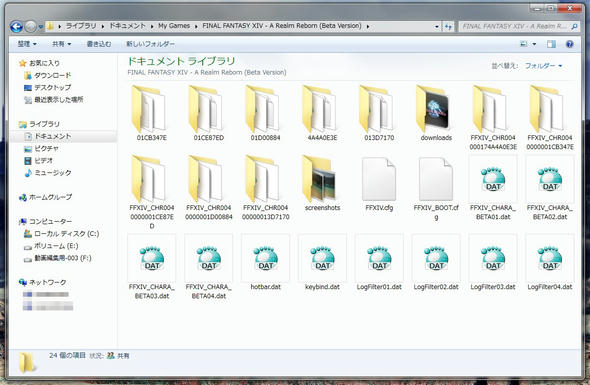This screenshot has width=590, height=385.
Task: Select the screenshots folder icon
Action: pyautogui.click(x=320, y=179)
